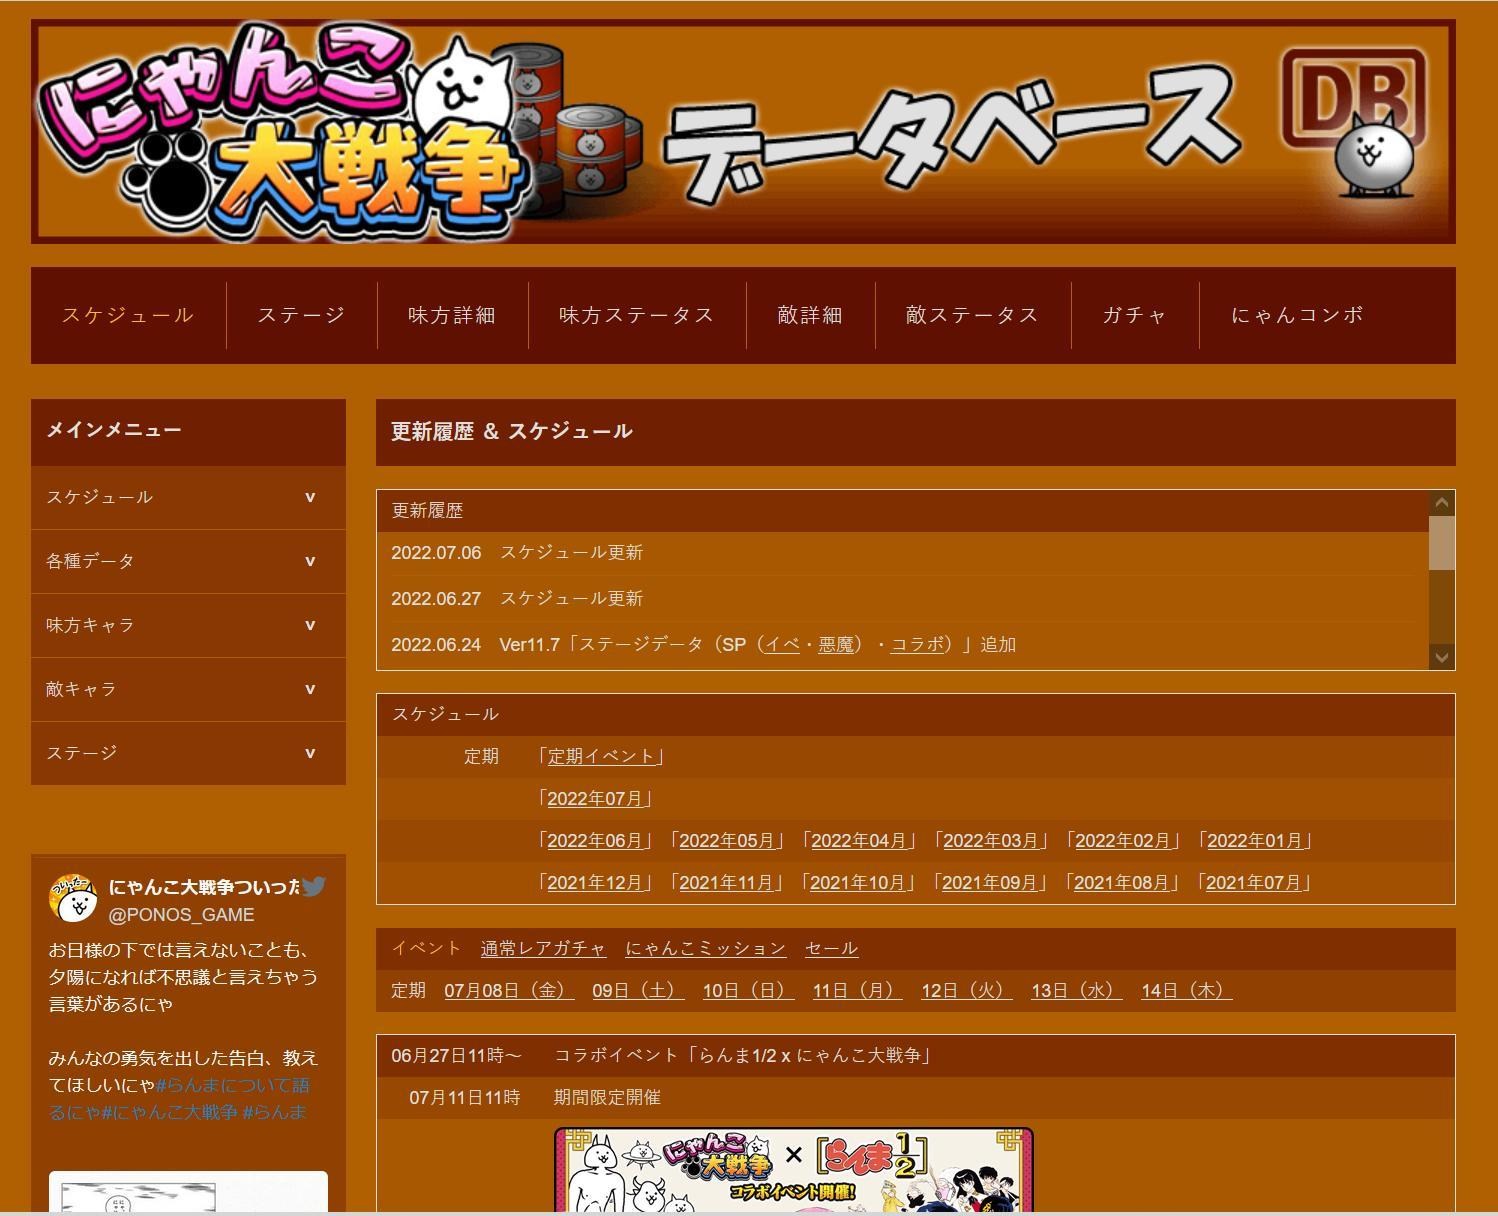Click the イベ link in update history

pyautogui.click(x=782, y=645)
